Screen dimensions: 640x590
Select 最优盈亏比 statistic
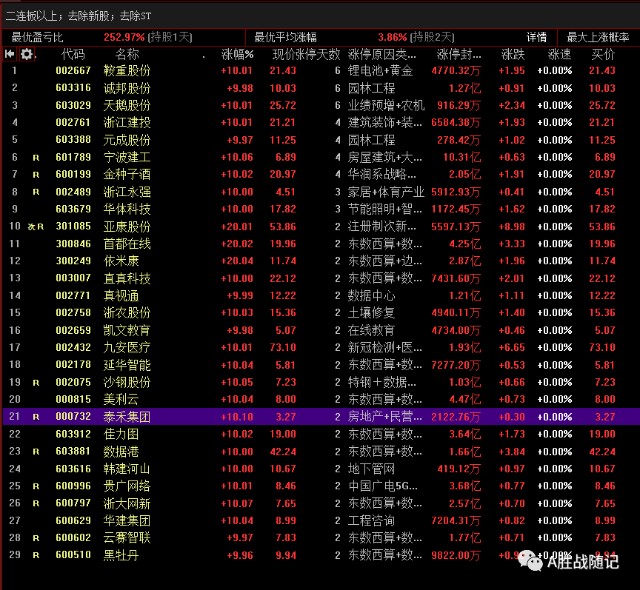coord(37,38)
